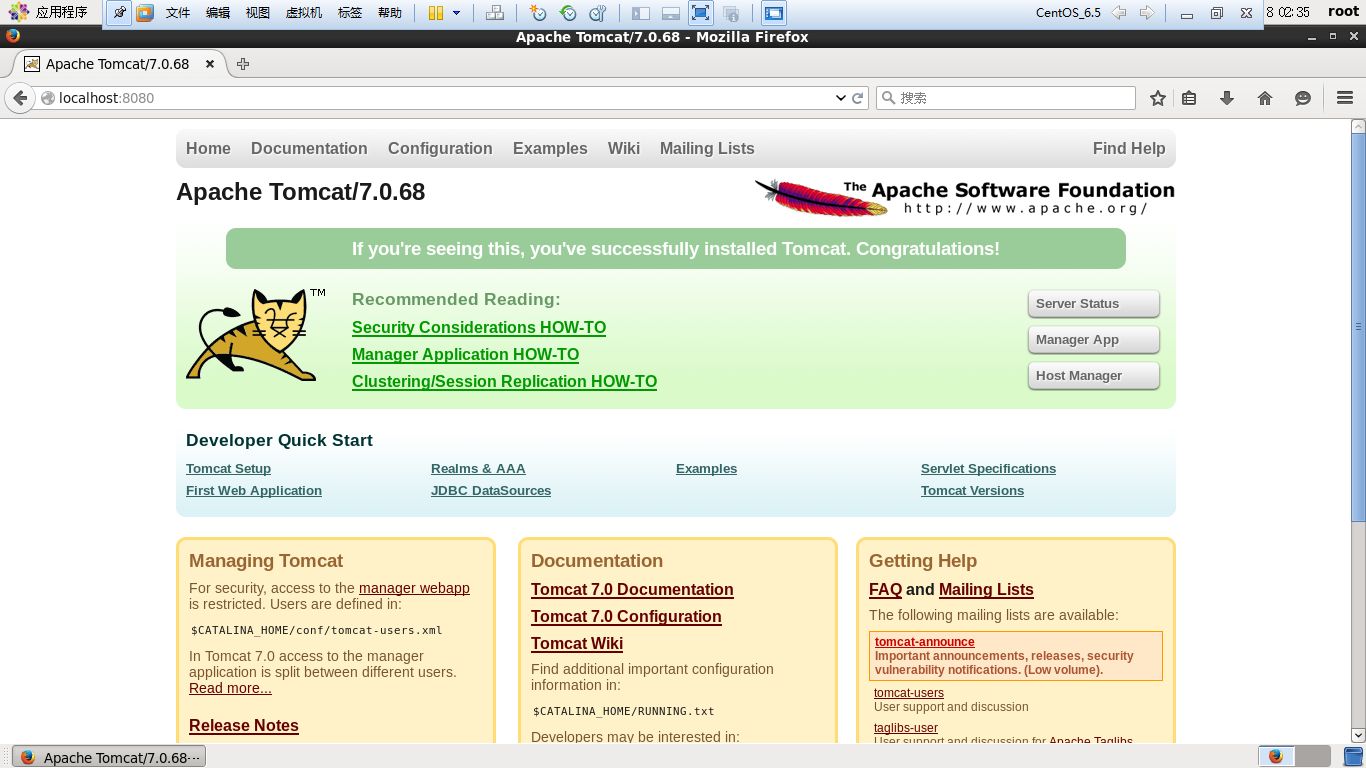Image resolution: width=1366 pixels, height=768 pixels.
Task: Click the send Ctrl+Alt+Del icon in VM toolbar
Action: point(494,13)
